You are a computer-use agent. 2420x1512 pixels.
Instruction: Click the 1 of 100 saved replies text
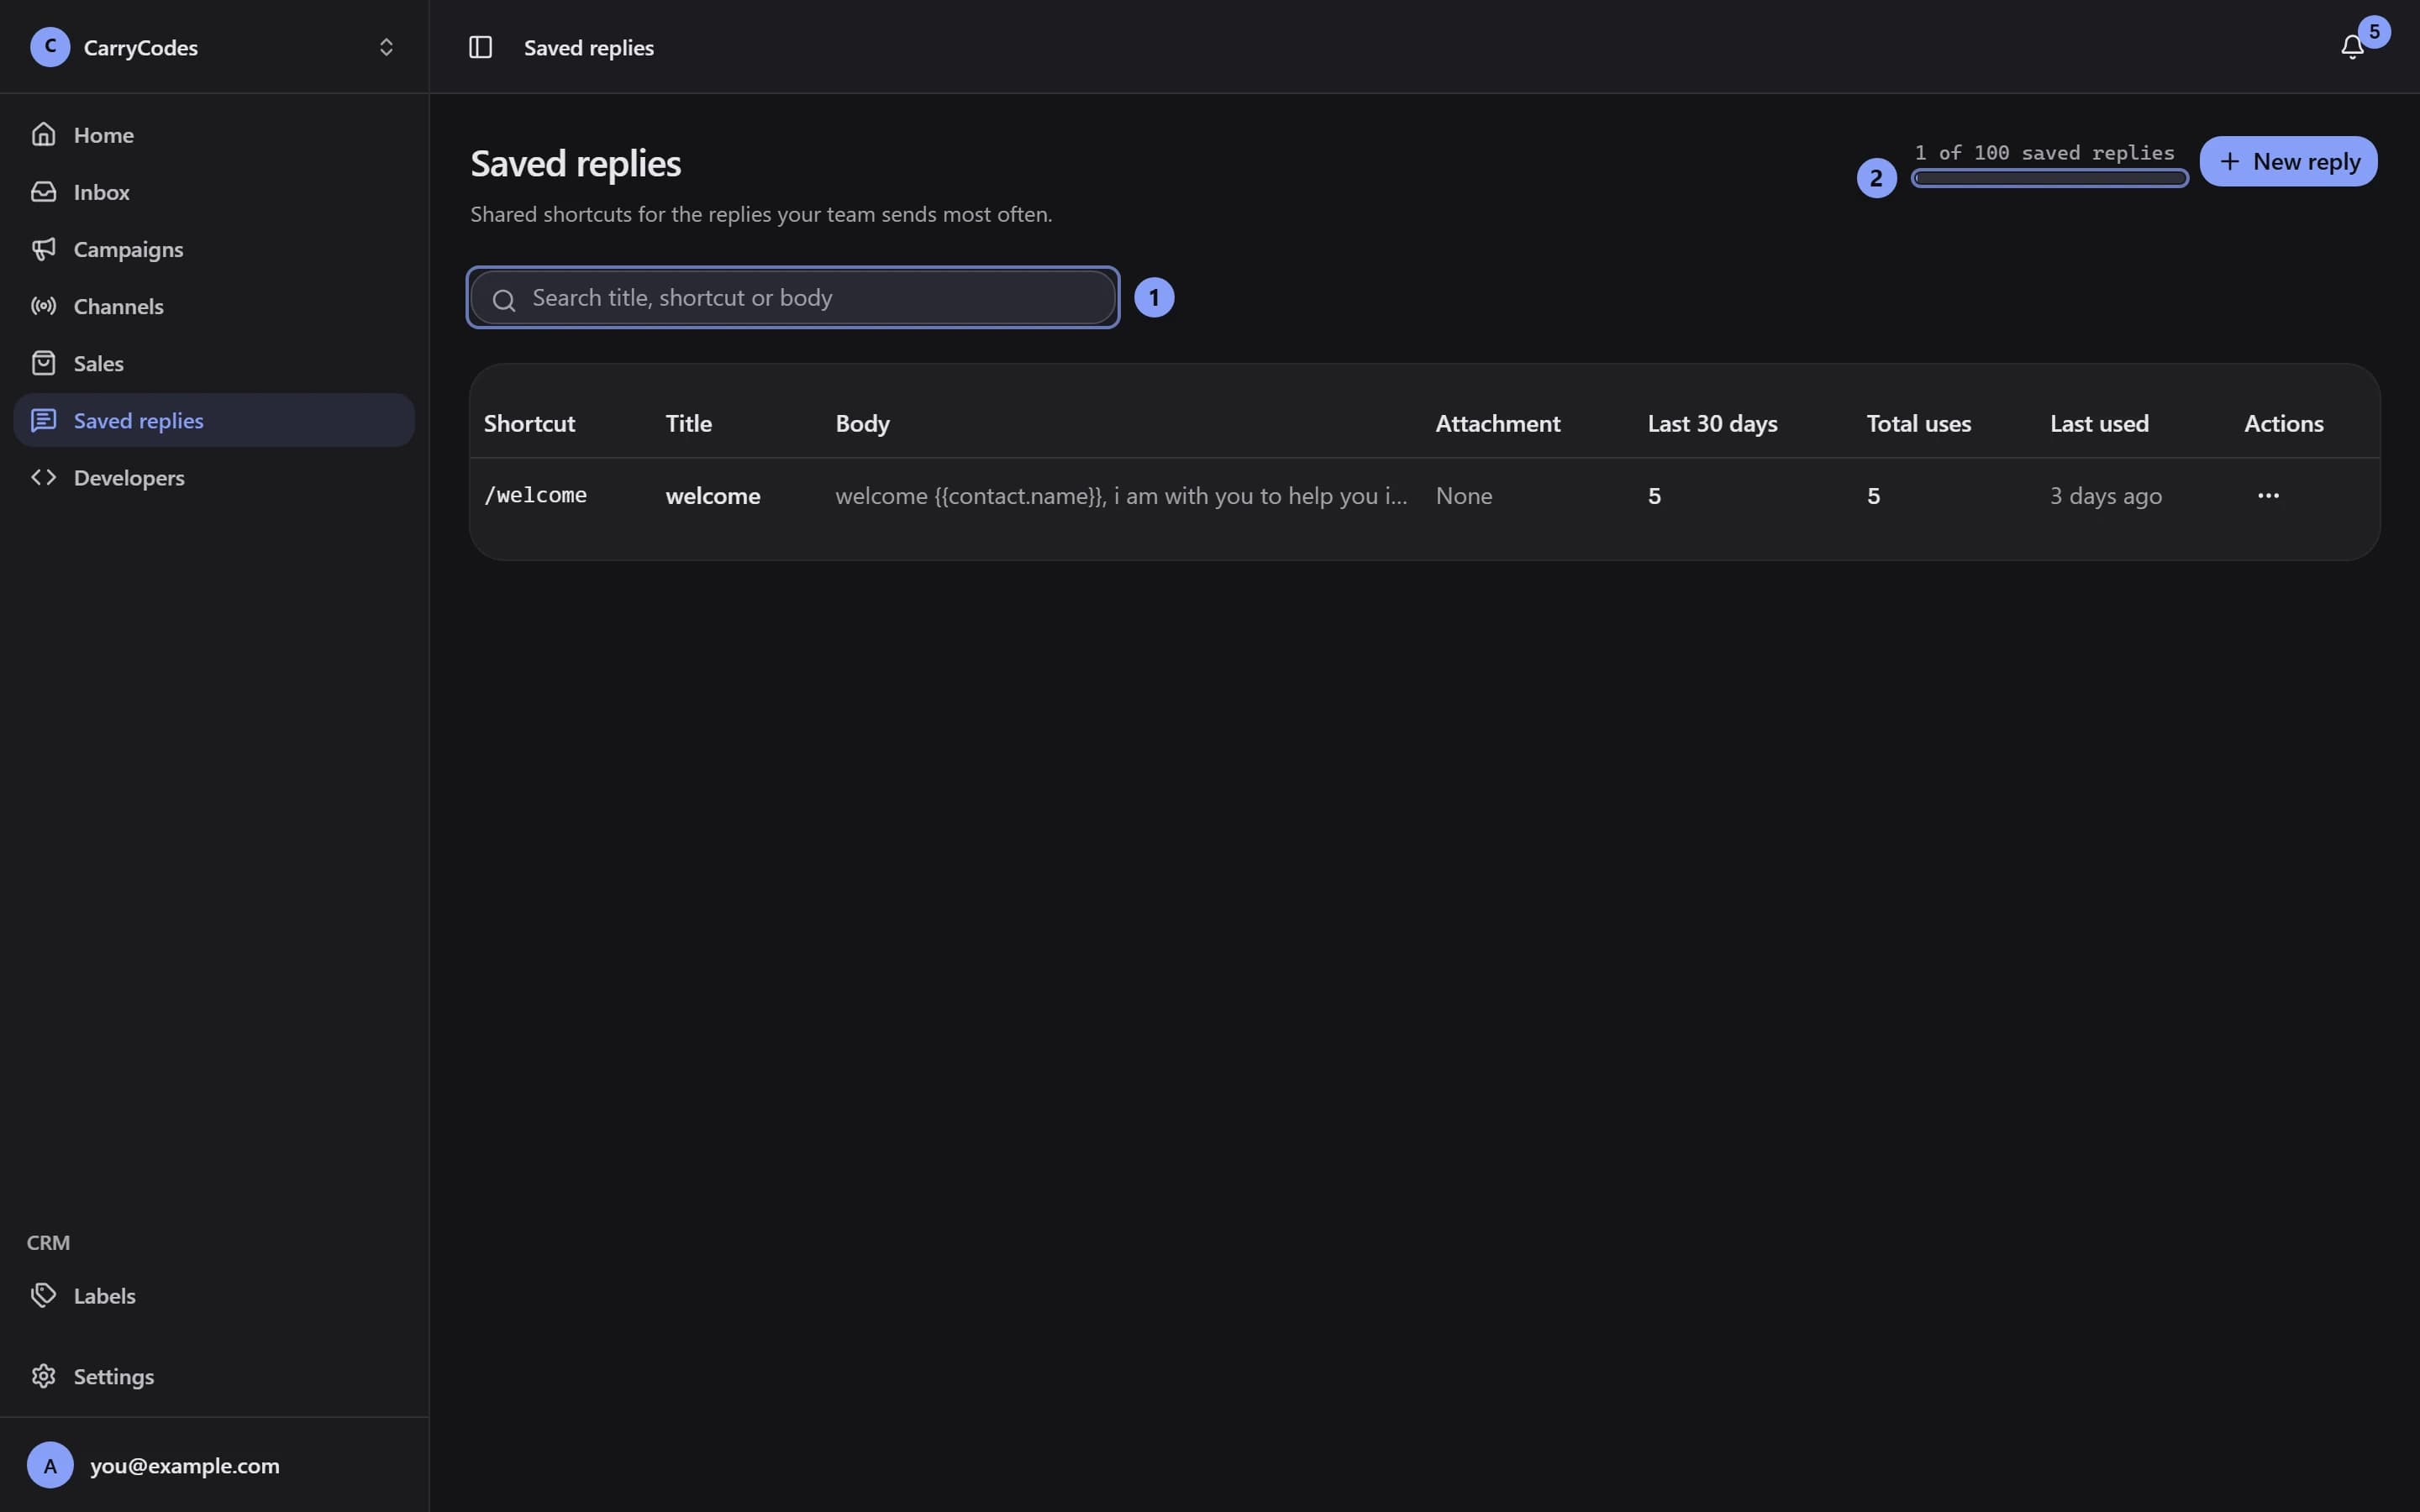(2044, 152)
